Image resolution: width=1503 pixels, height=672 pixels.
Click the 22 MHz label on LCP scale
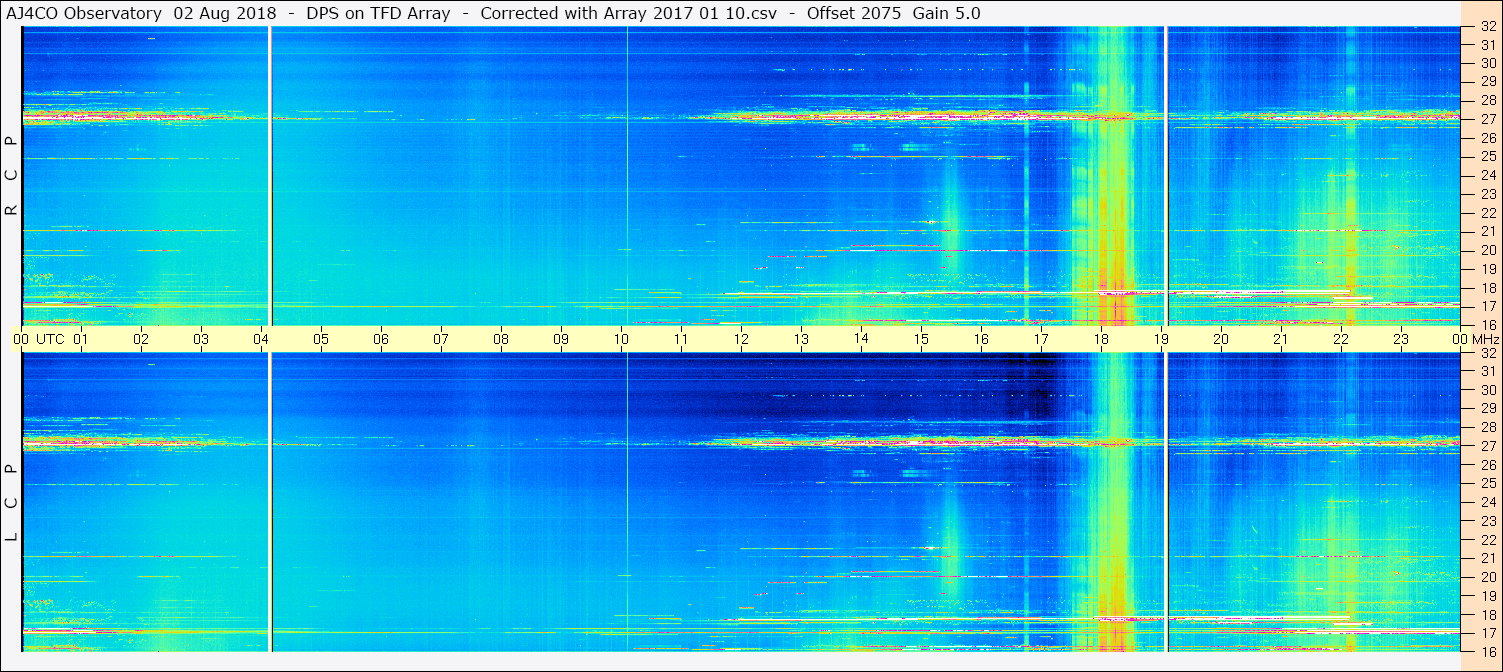click(x=1488, y=540)
